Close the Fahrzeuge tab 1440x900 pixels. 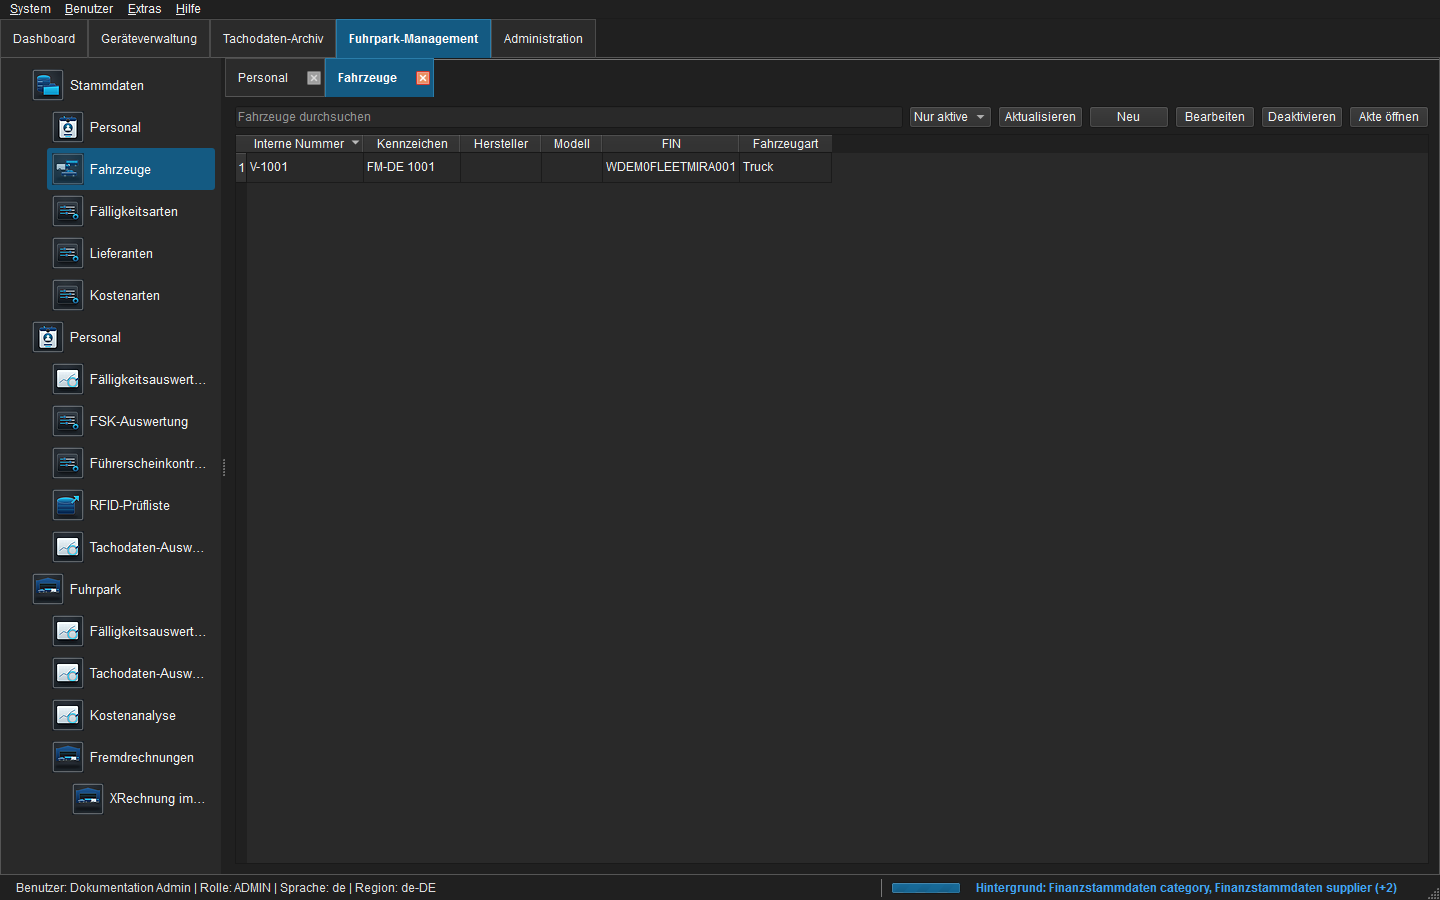coord(423,78)
